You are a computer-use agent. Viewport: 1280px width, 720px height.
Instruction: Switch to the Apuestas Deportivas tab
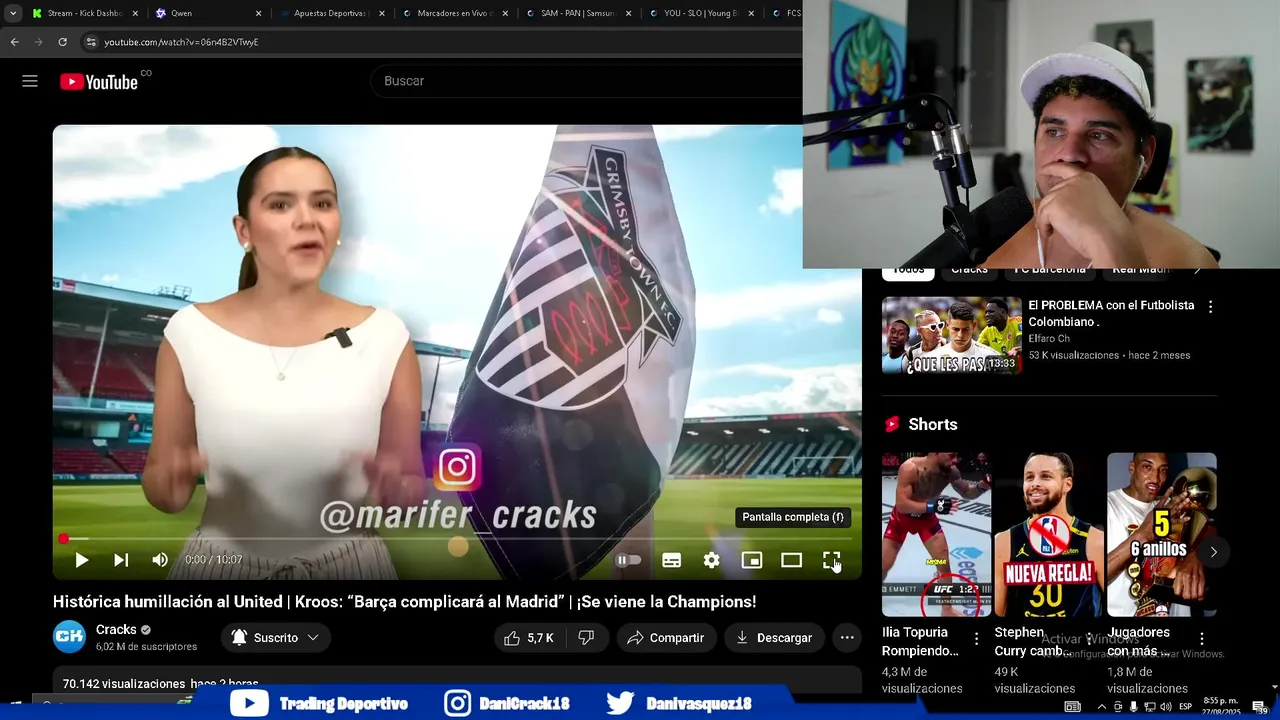click(x=332, y=13)
